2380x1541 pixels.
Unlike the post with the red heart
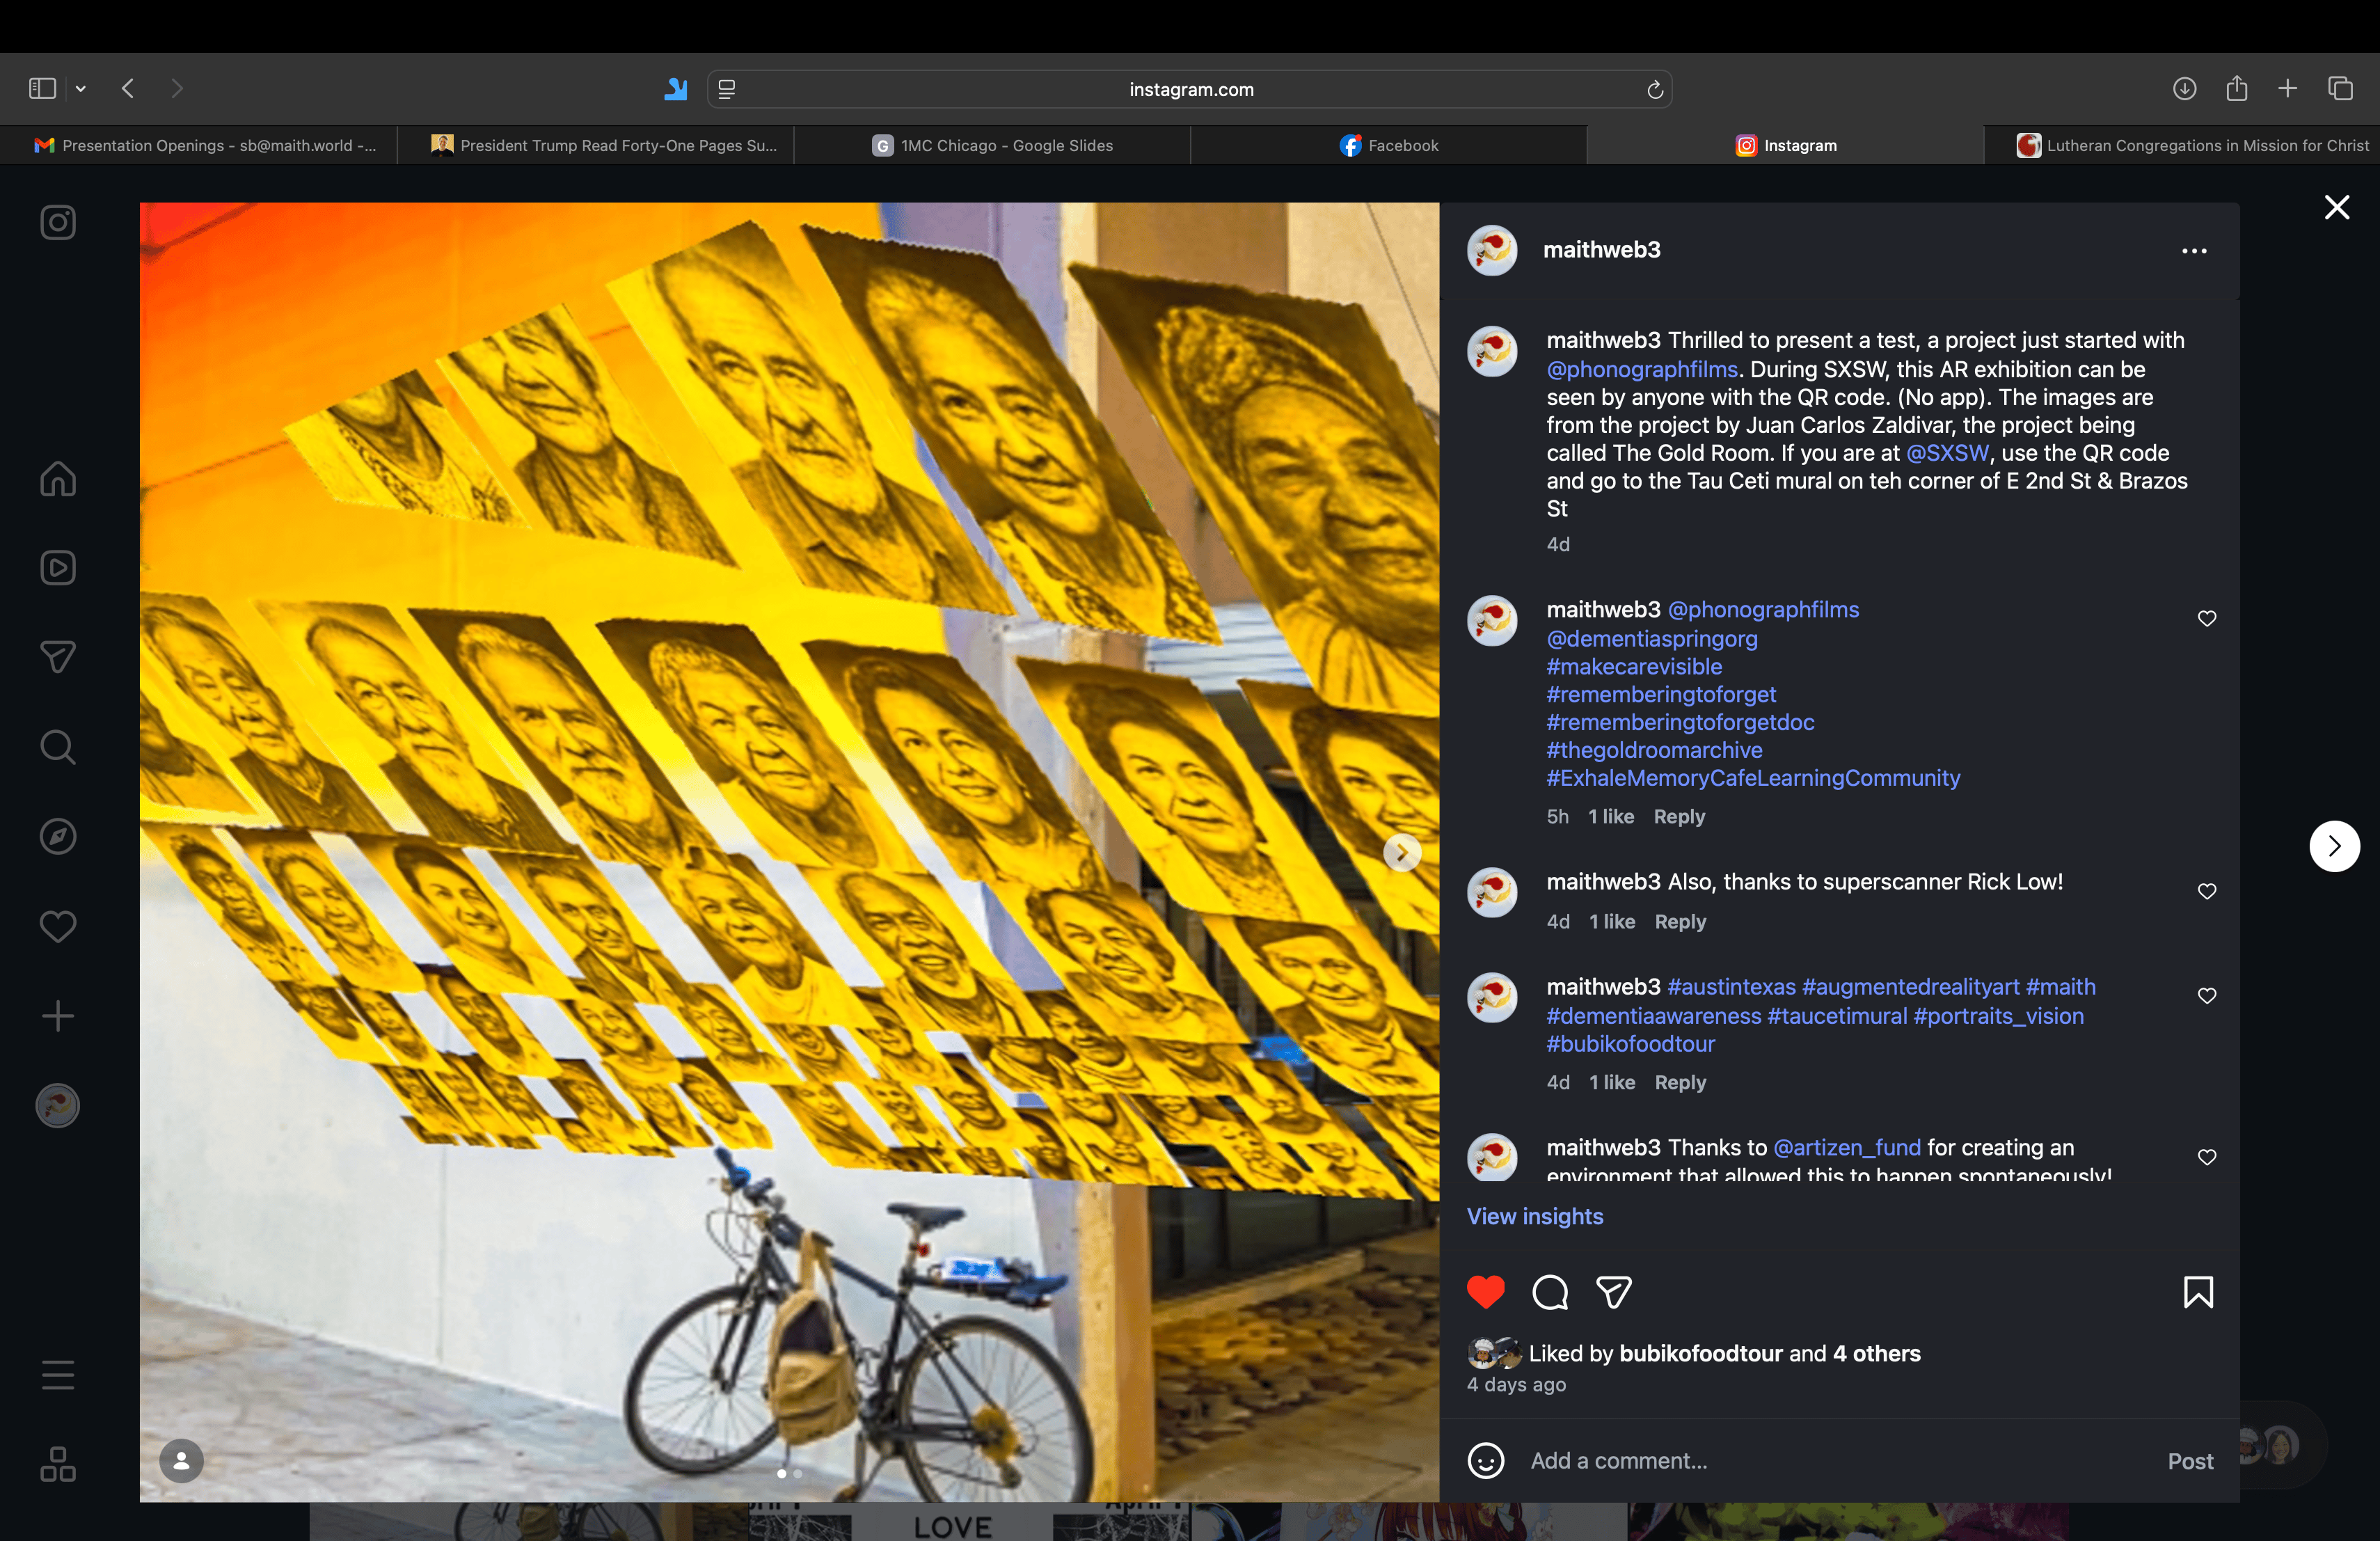(x=1485, y=1292)
